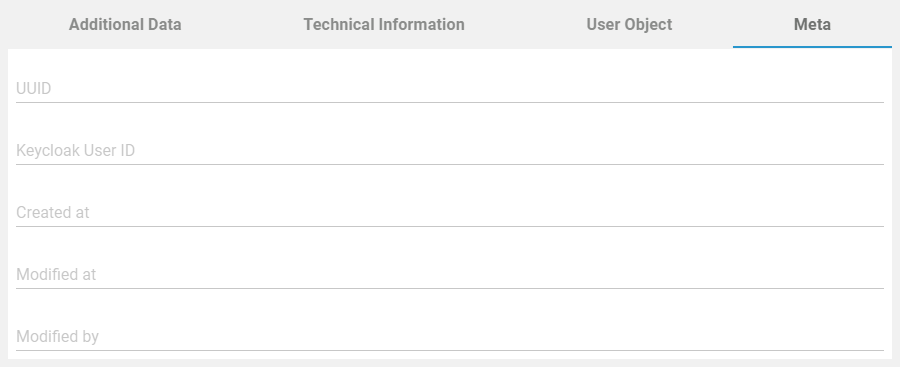Screen dimensions: 900x367
Task: Place cursor in the UUID text box
Action: (x=450, y=88)
